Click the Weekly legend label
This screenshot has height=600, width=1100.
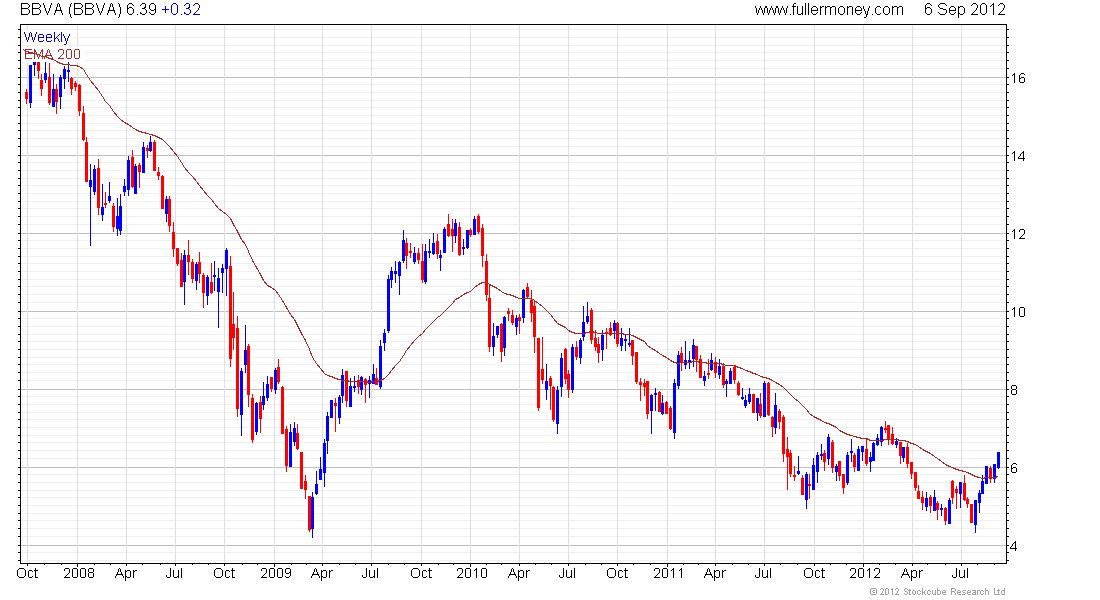coord(47,37)
